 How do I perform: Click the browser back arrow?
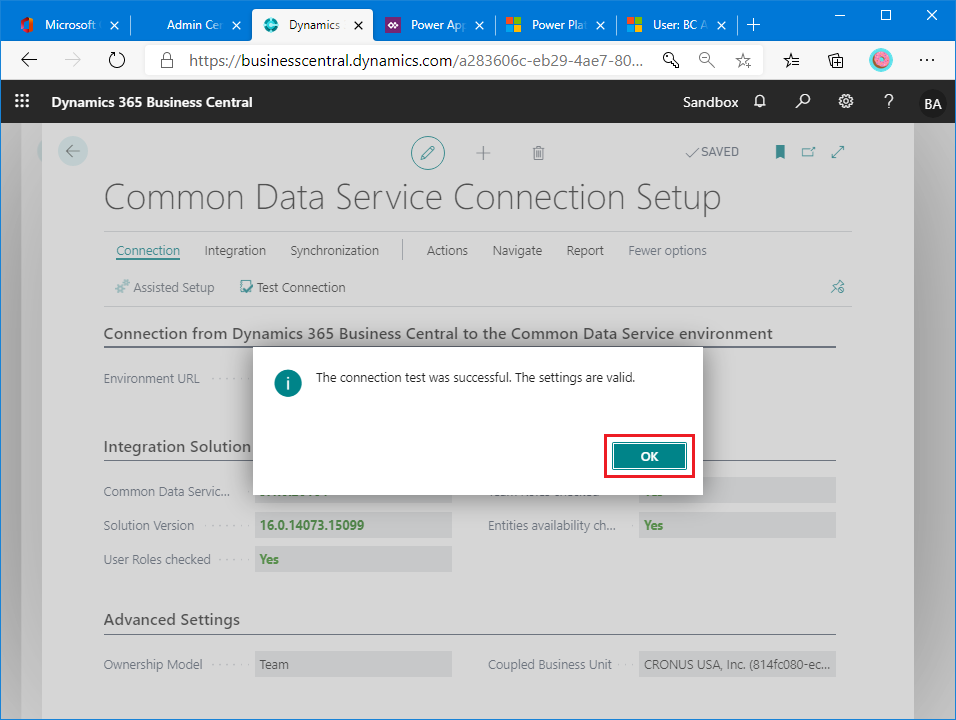(29, 60)
